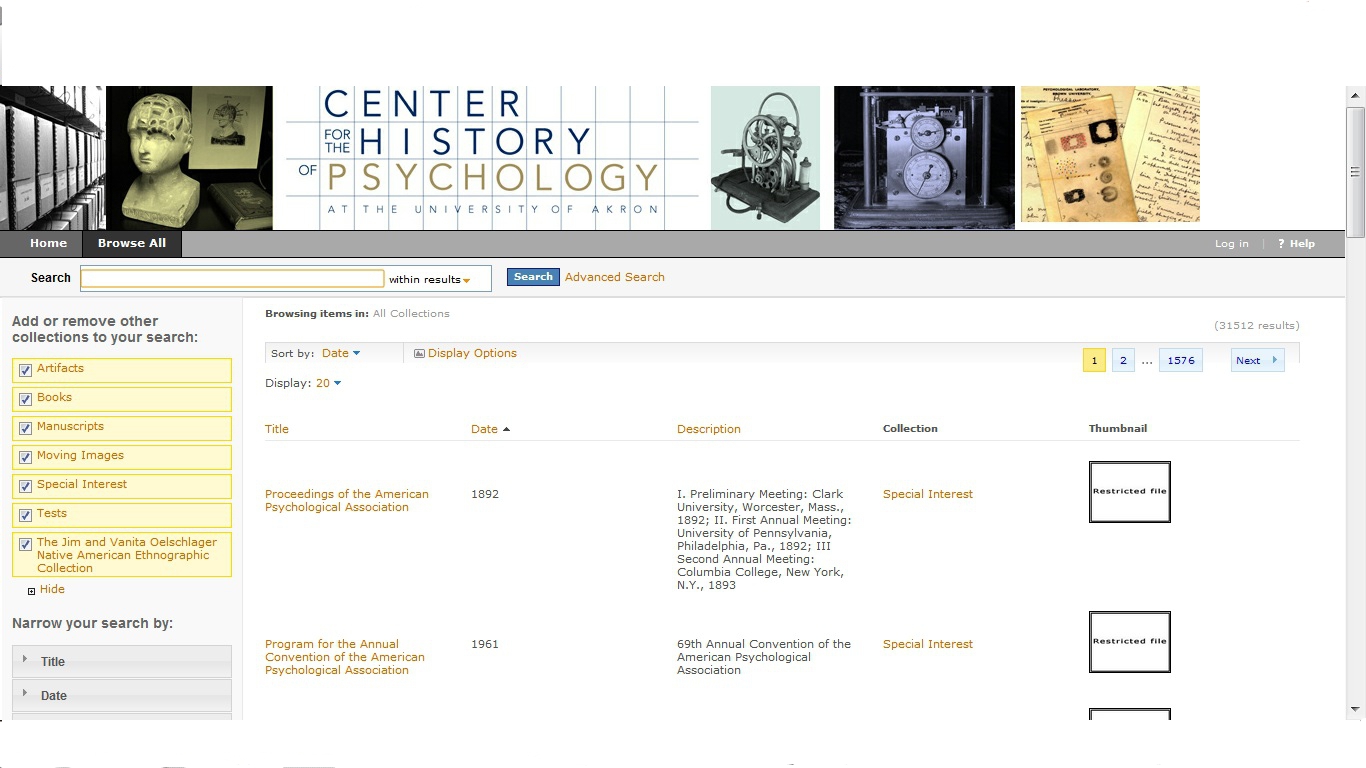Toggle the Tests collection checkbox
The height and width of the screenshot is (768, 1366).
tap(26, 515)
